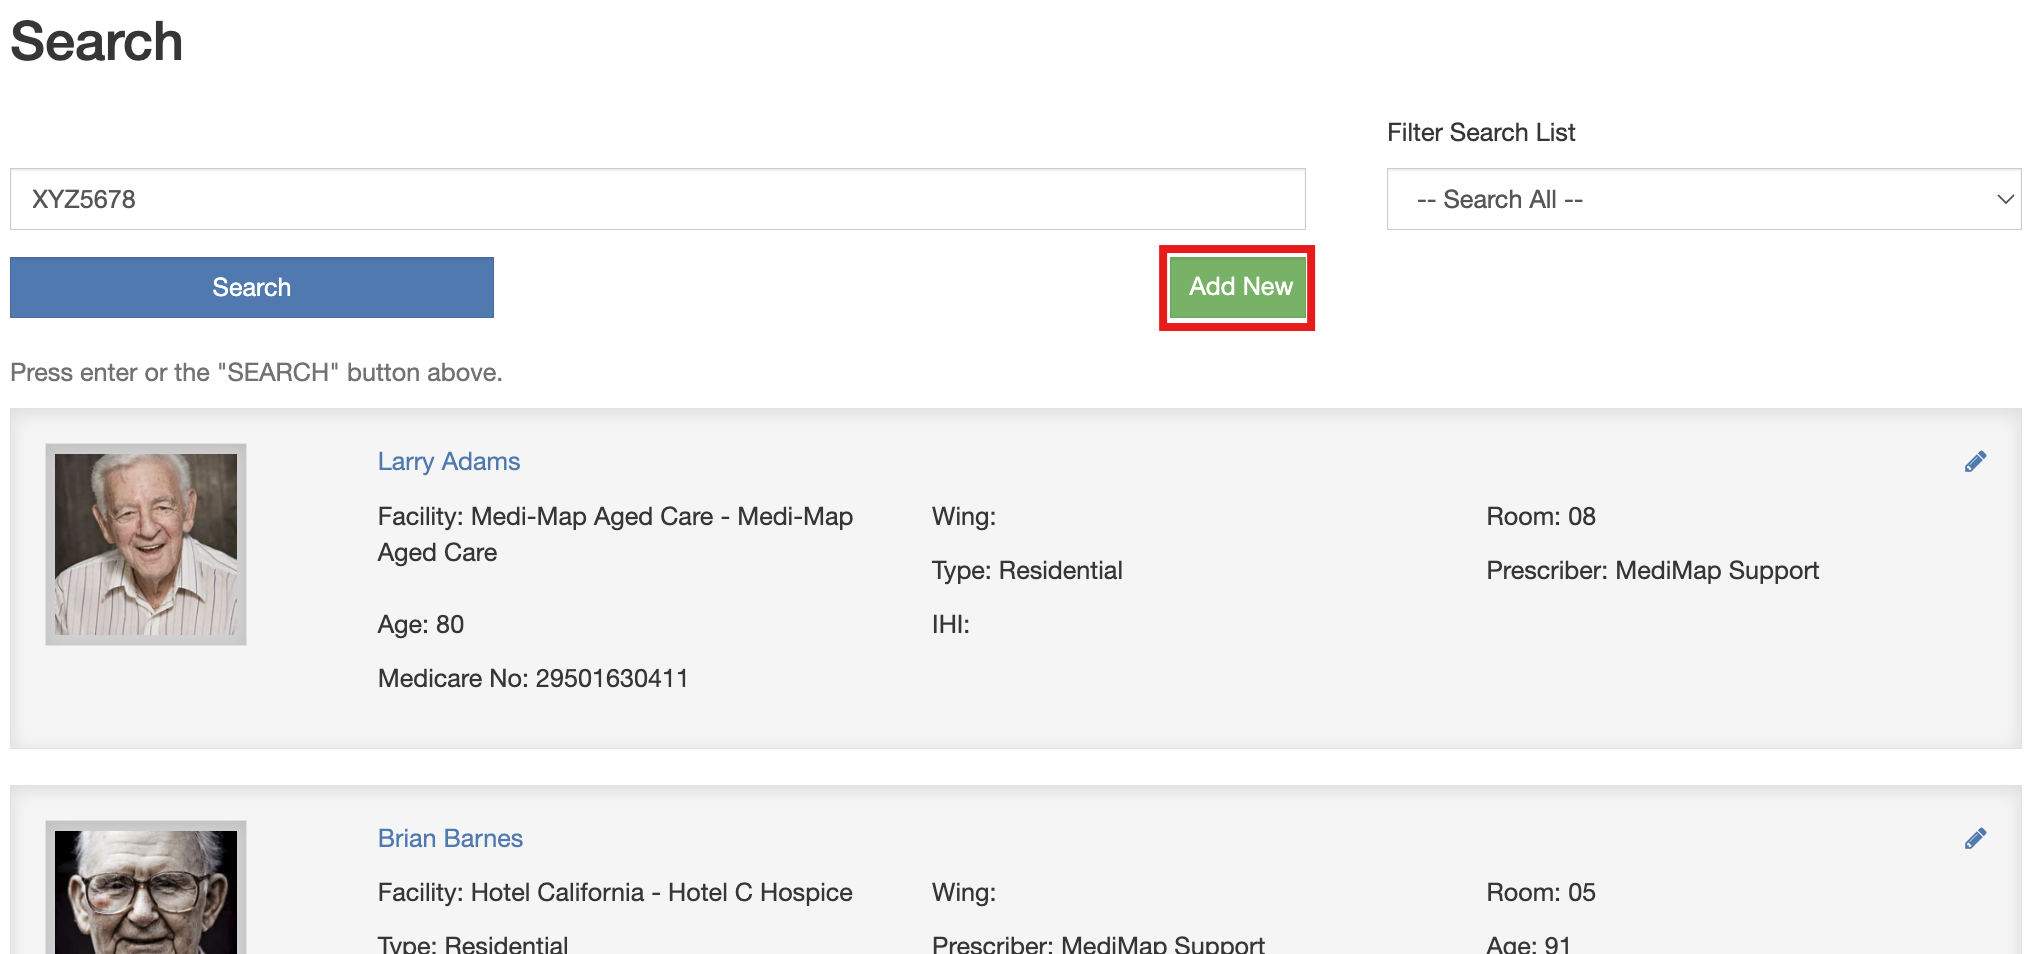Open Larry Adams' resident profile link
Viewport: 2036px width, 954px height.
tap(448, 461)
